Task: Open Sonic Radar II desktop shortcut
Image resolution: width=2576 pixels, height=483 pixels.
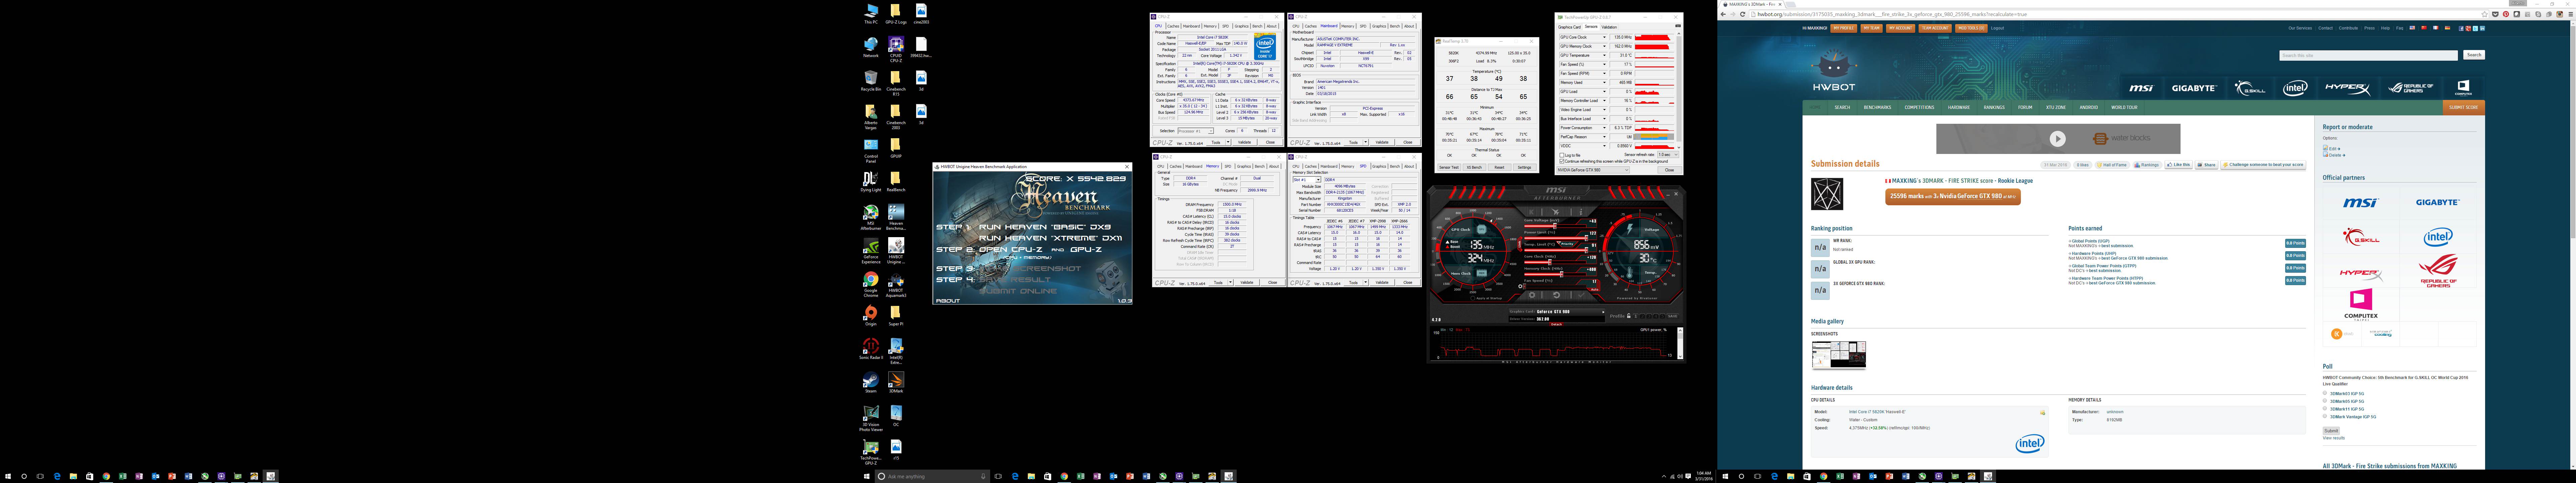Action: pyautogui.click(x=871, y=349)
